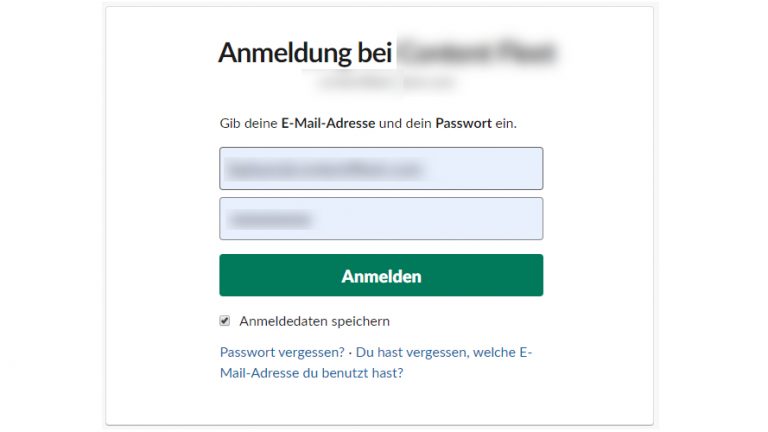Click the right end of the password field
Screen dimensions: 768x432
point(528,218)
